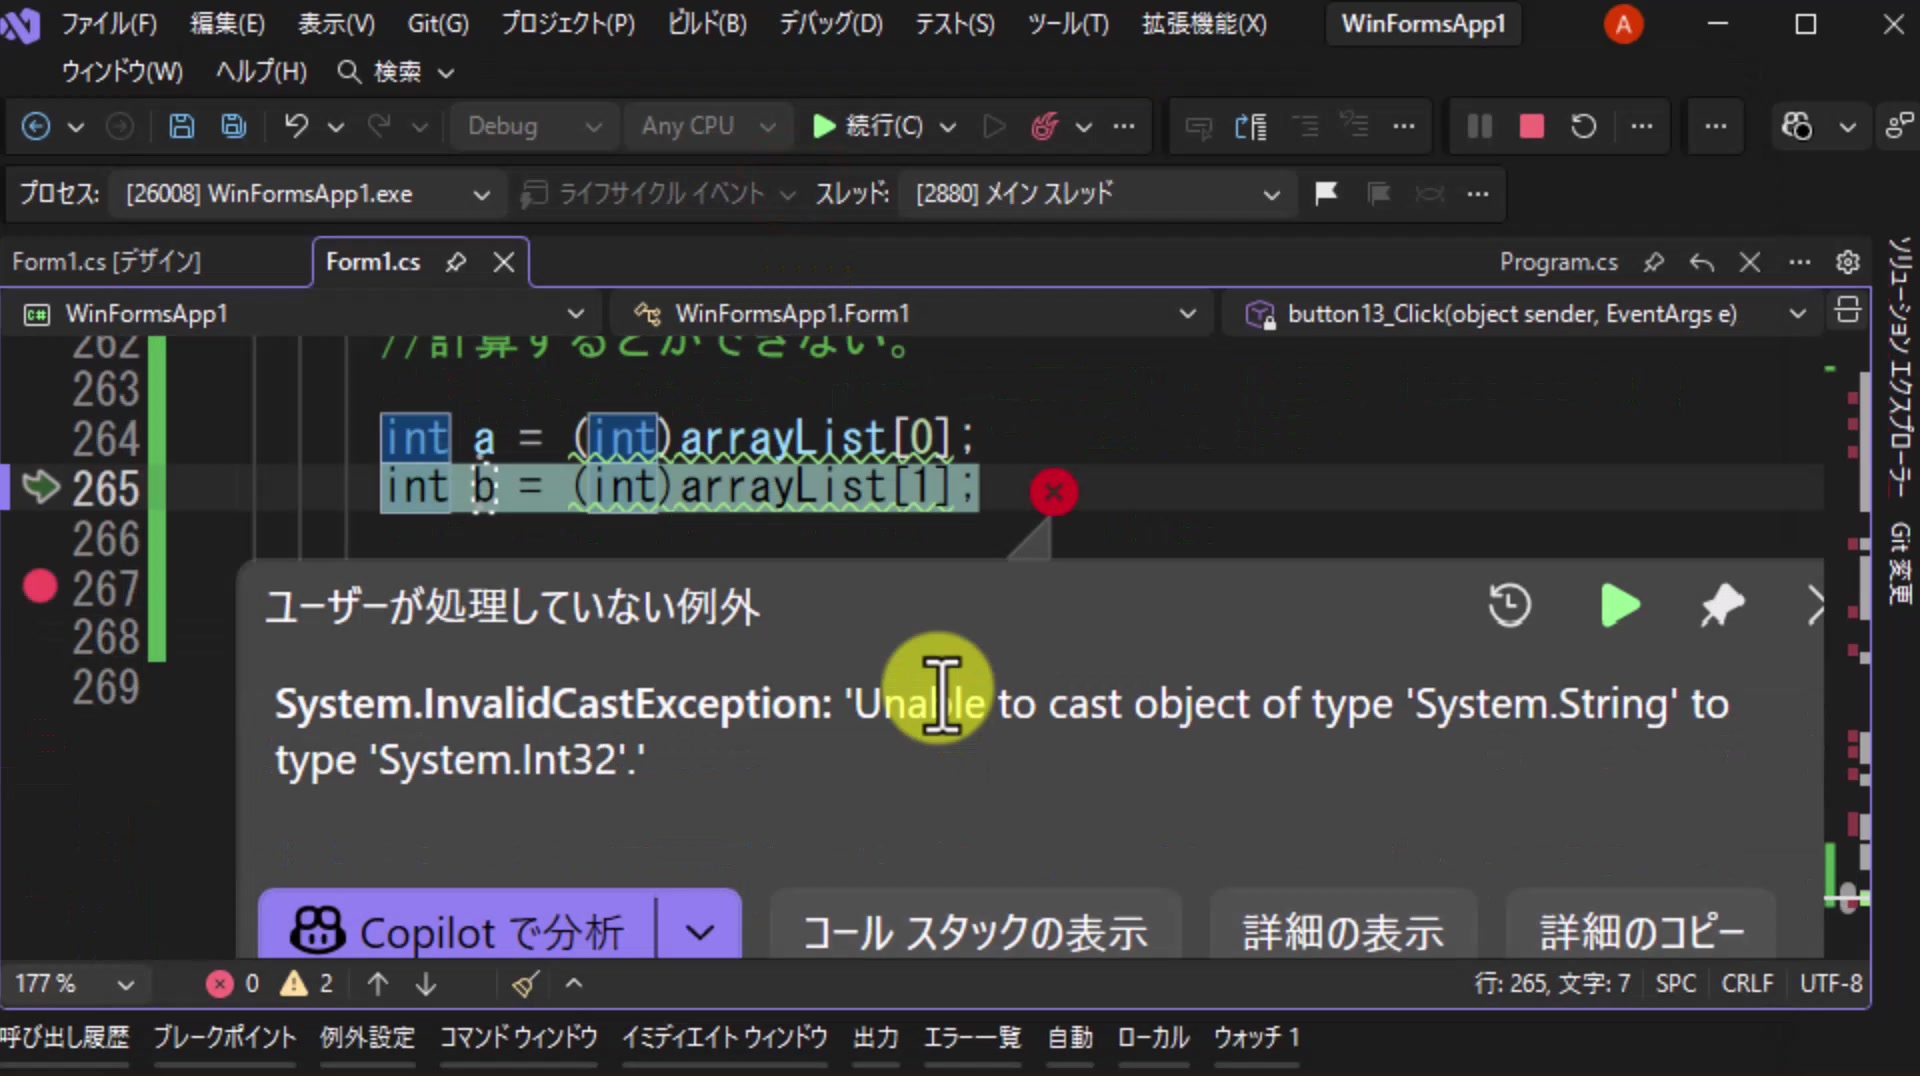Click the 続行(C) continue button
This screenshot has width=1920, height=1076.
pos(868,126)
